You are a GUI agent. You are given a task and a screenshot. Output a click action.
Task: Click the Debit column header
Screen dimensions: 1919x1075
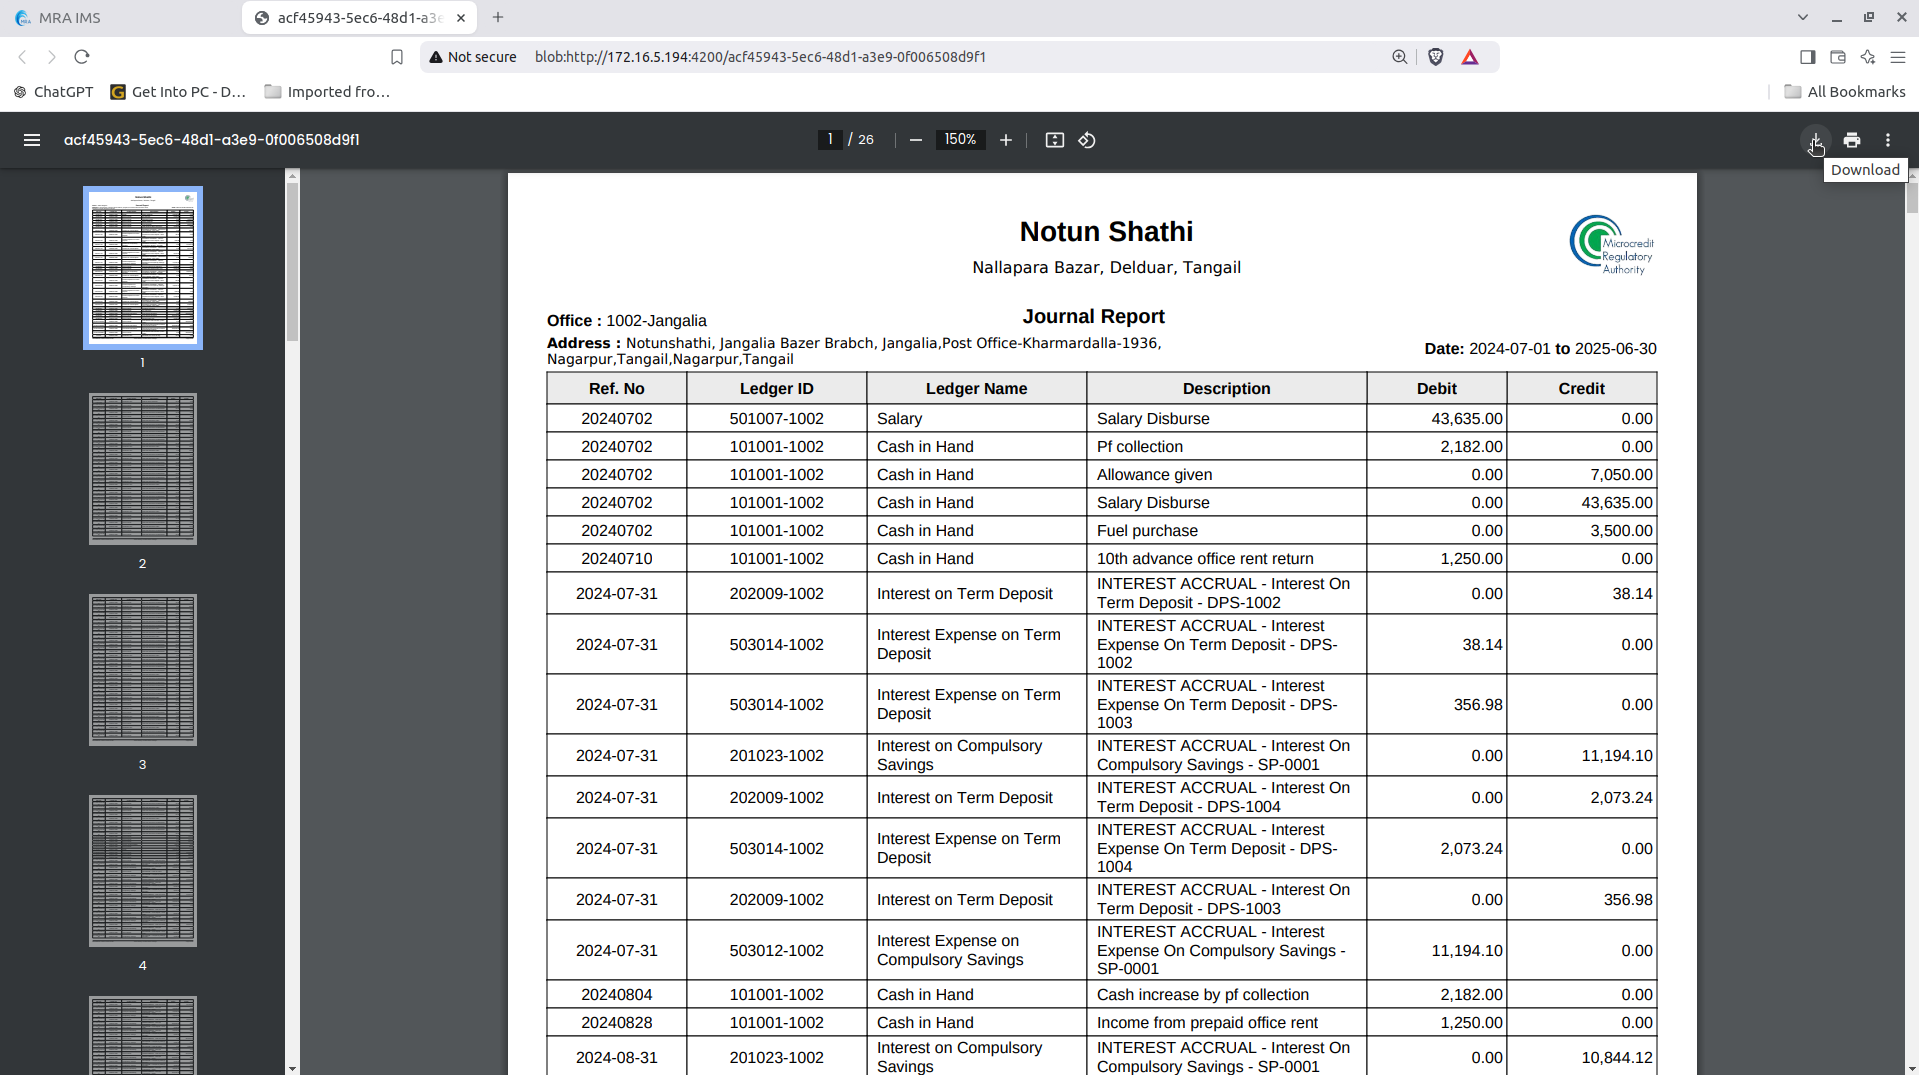(1436, 388)
